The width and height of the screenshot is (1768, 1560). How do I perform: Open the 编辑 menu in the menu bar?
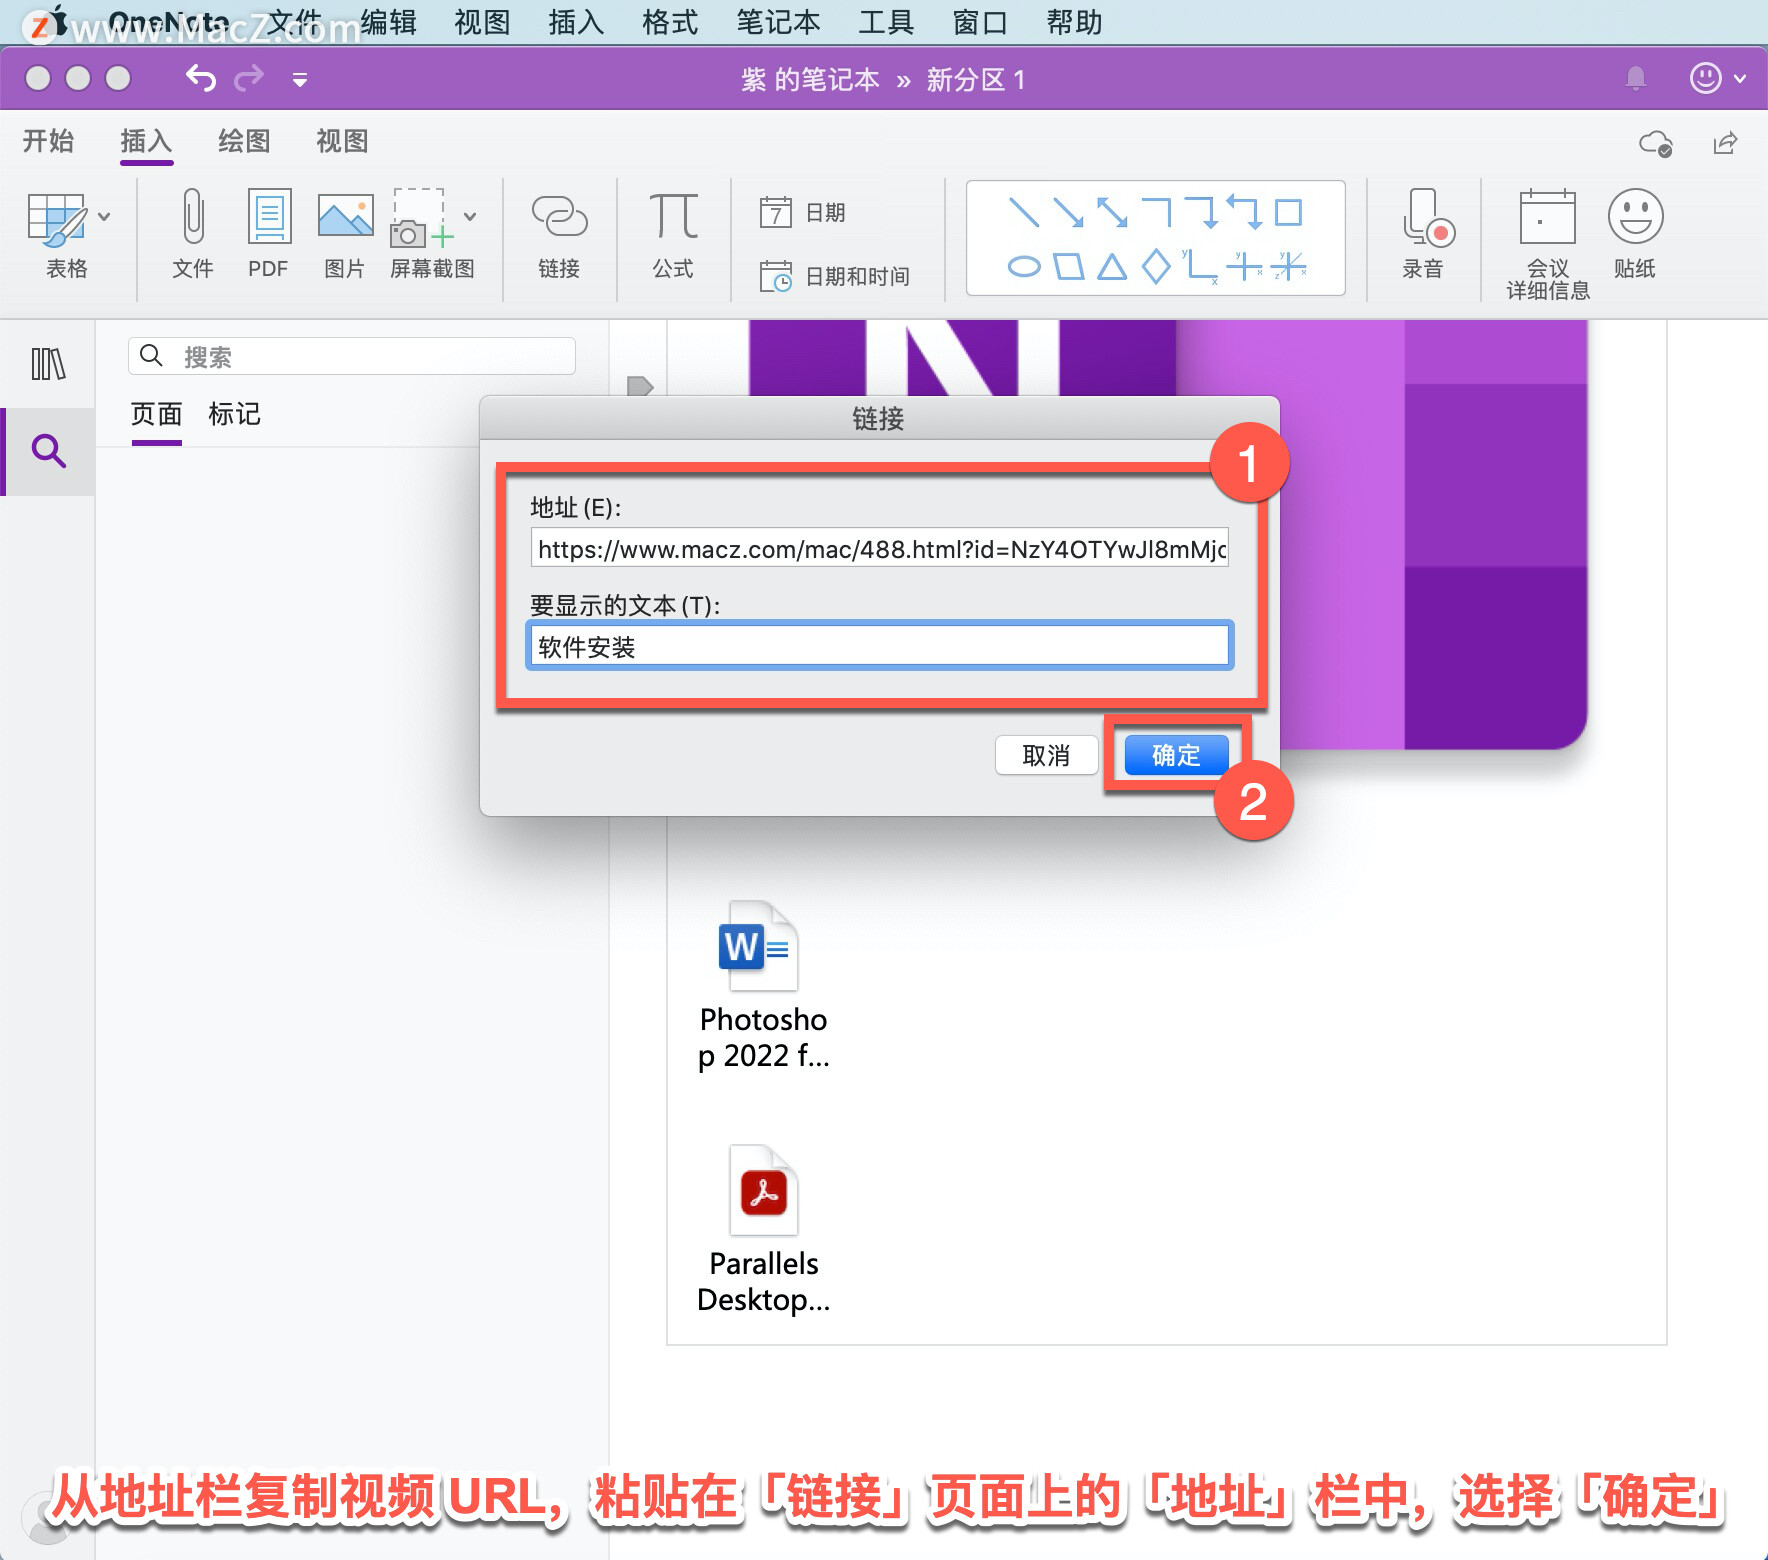388,22
